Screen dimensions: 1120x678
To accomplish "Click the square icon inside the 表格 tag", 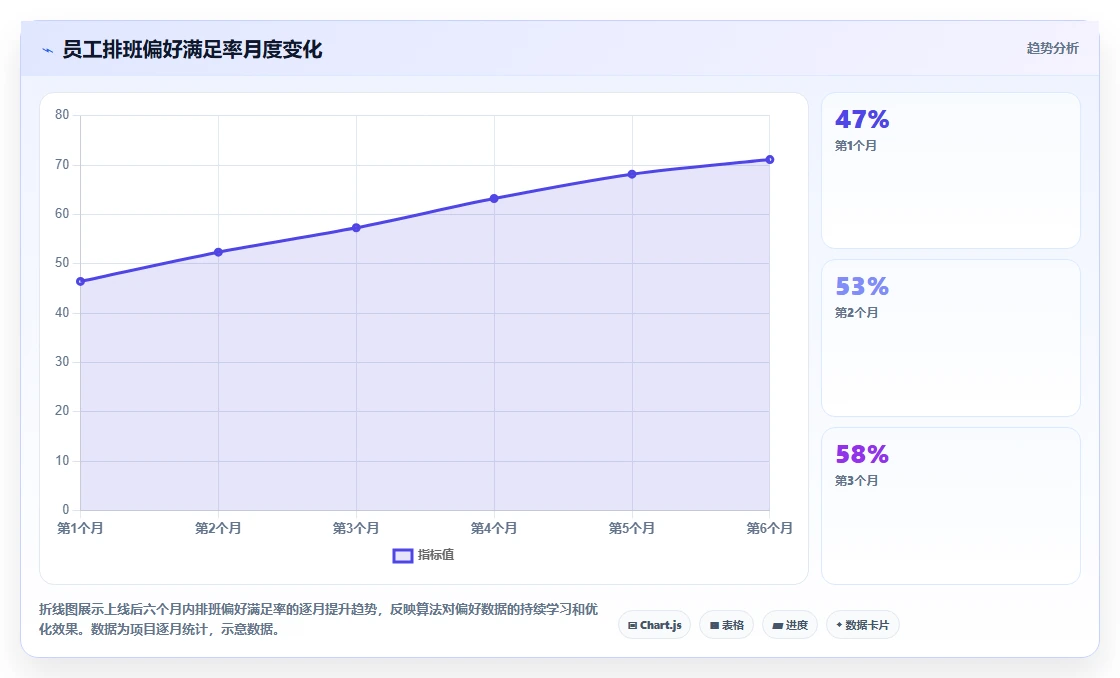I will point(714,626).
